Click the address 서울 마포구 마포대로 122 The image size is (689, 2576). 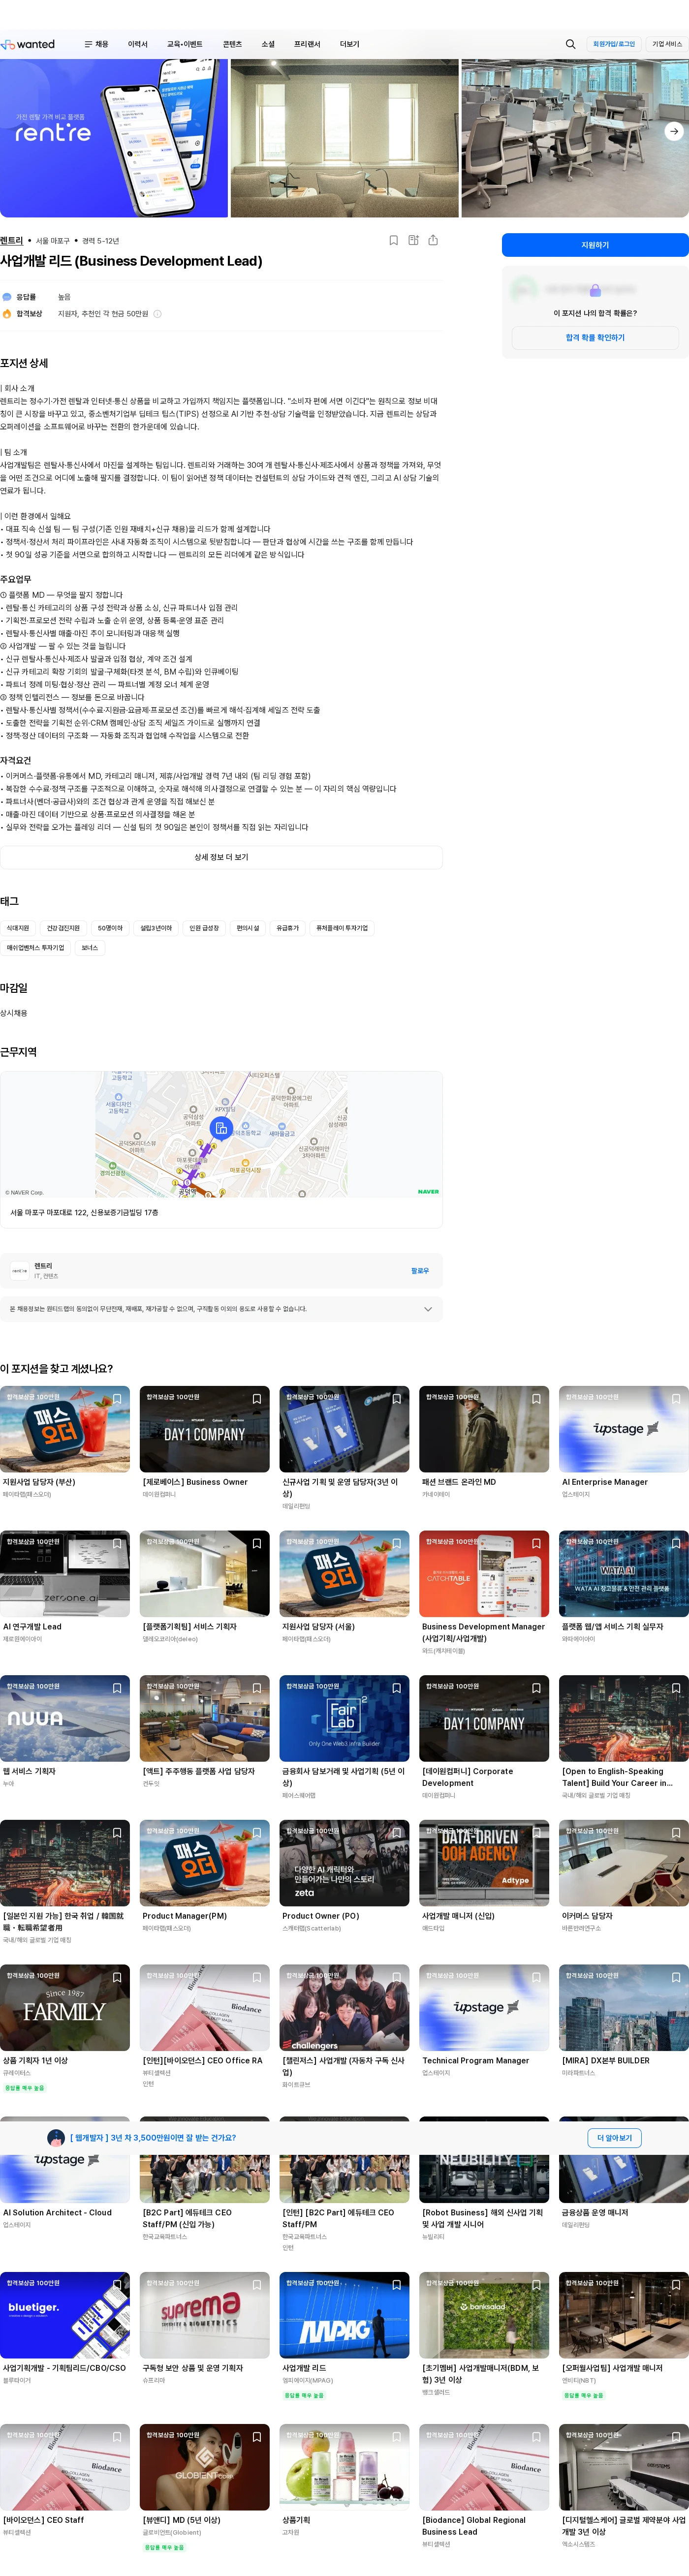pos(84,1213)
